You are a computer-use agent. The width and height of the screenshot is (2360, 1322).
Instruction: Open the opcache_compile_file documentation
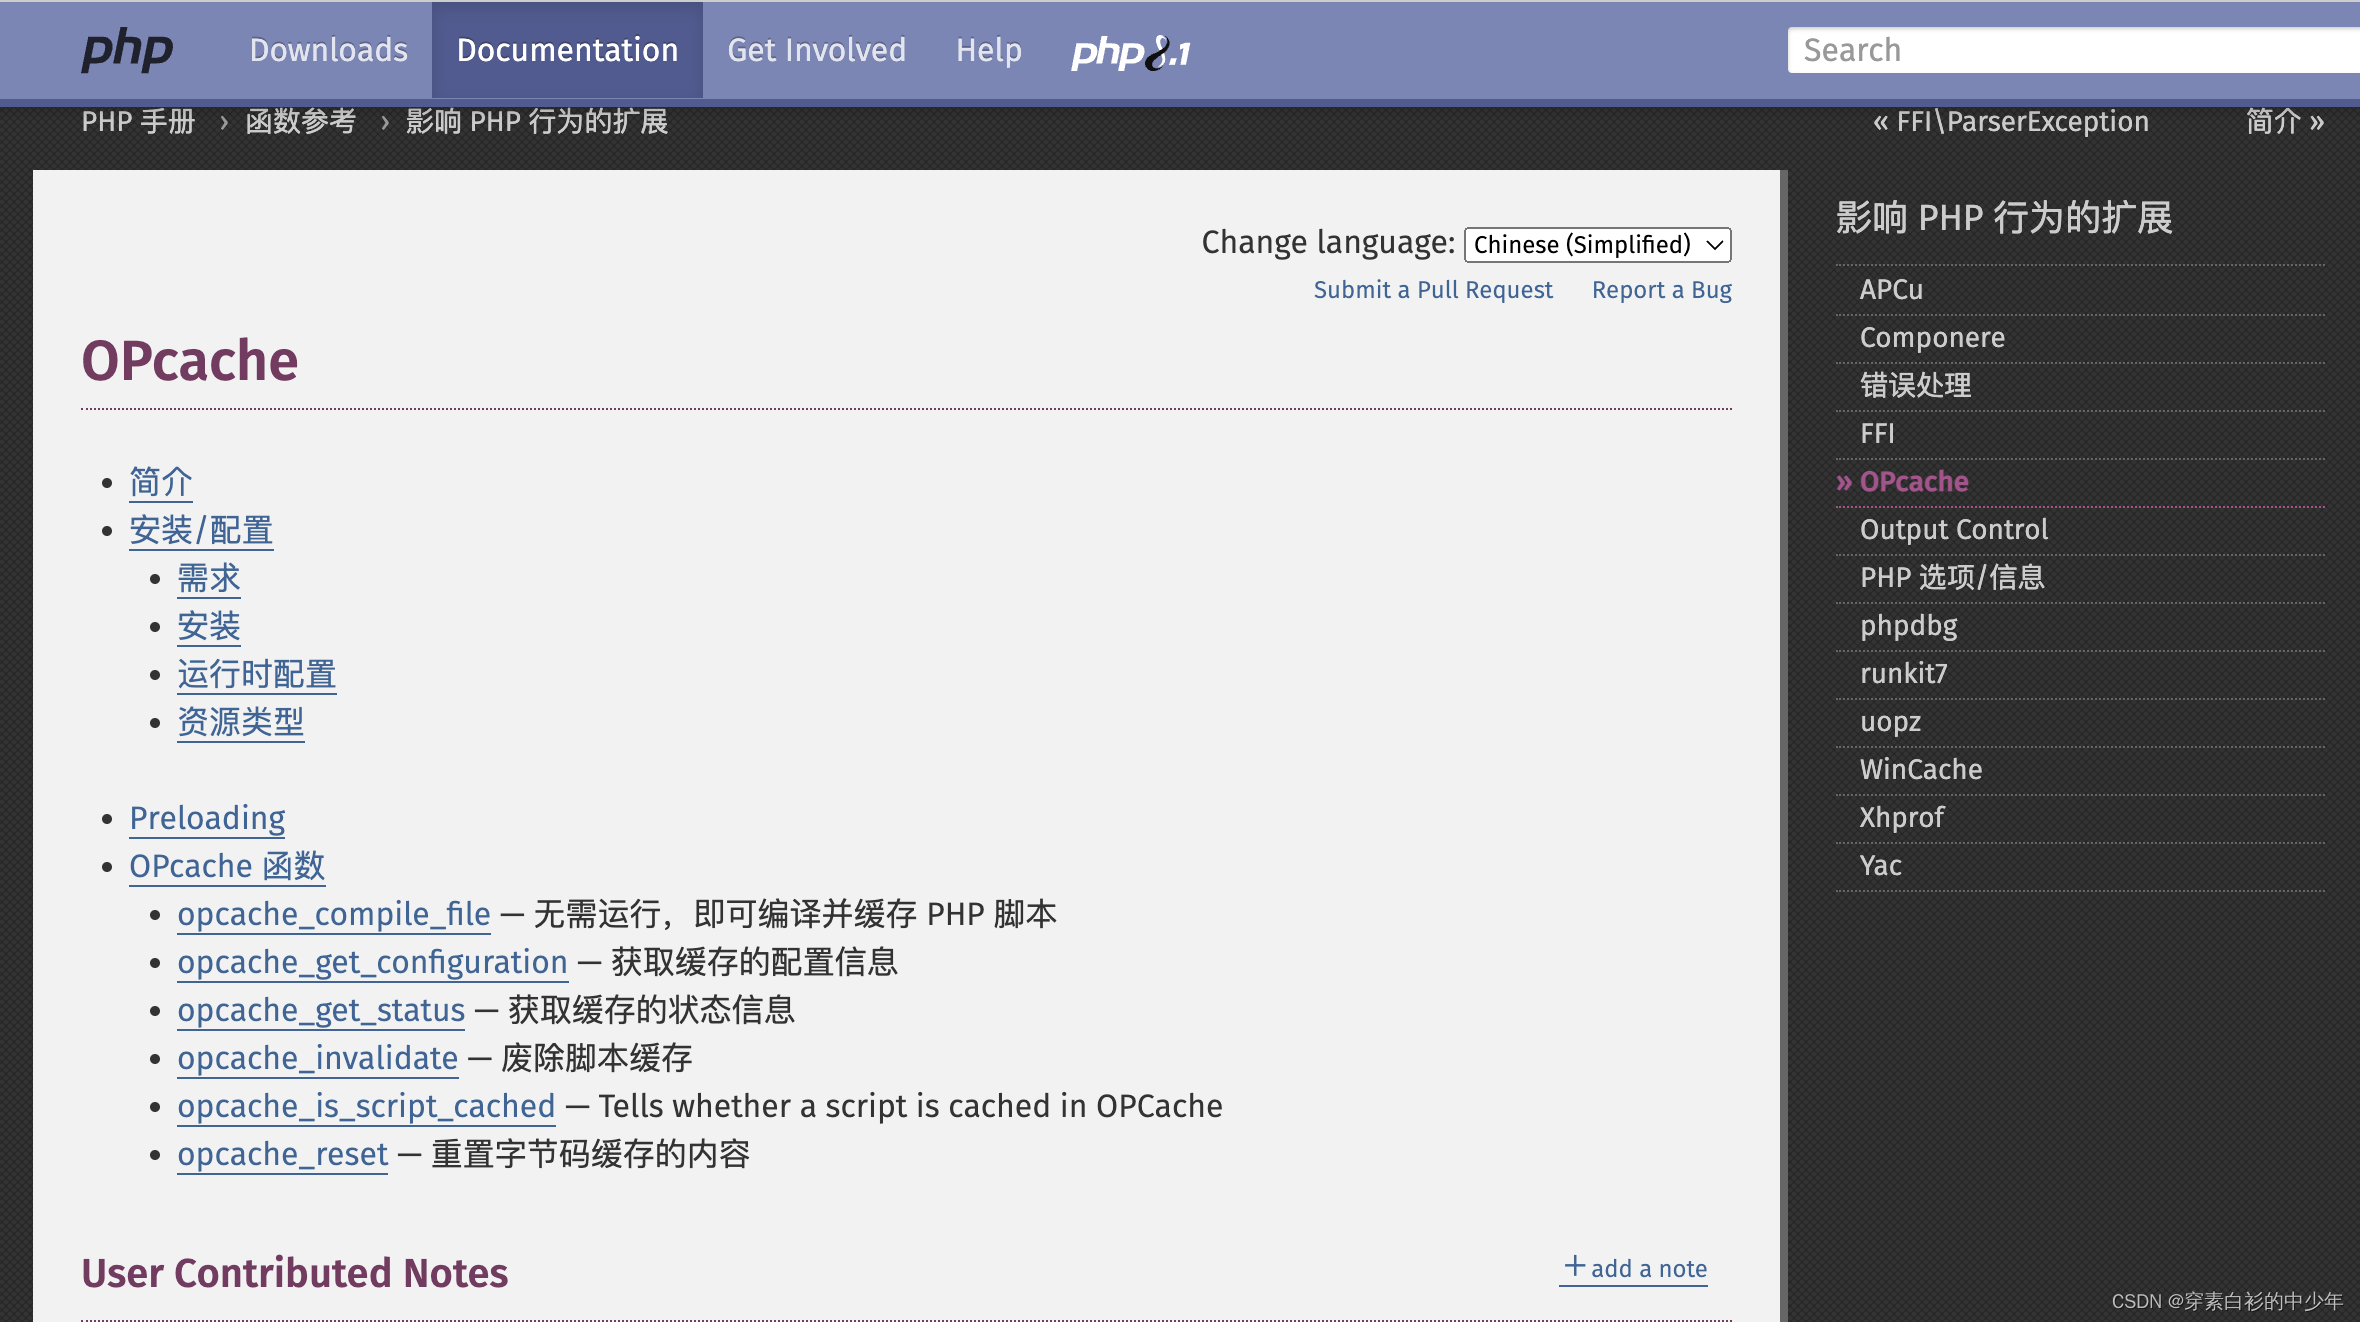coord(333,914)
